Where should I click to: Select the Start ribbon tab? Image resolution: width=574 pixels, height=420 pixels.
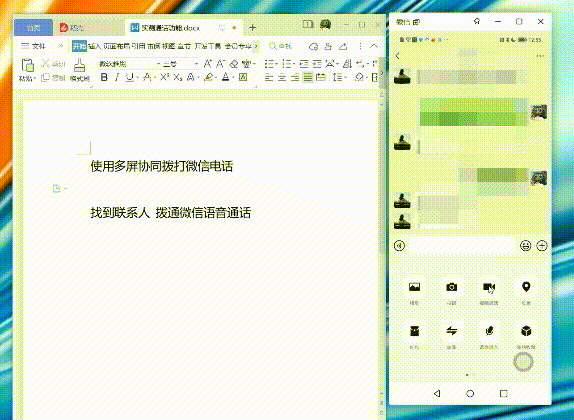[79, 46]
